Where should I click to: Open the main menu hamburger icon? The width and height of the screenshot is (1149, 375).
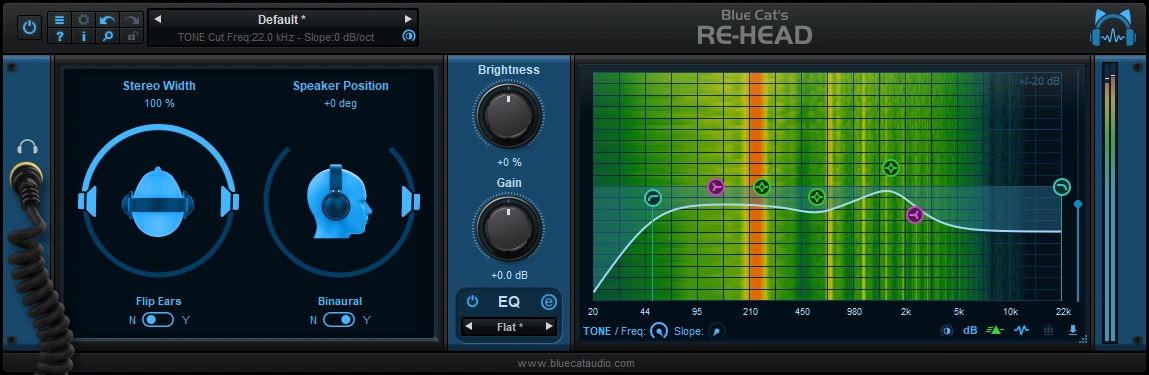59,21
